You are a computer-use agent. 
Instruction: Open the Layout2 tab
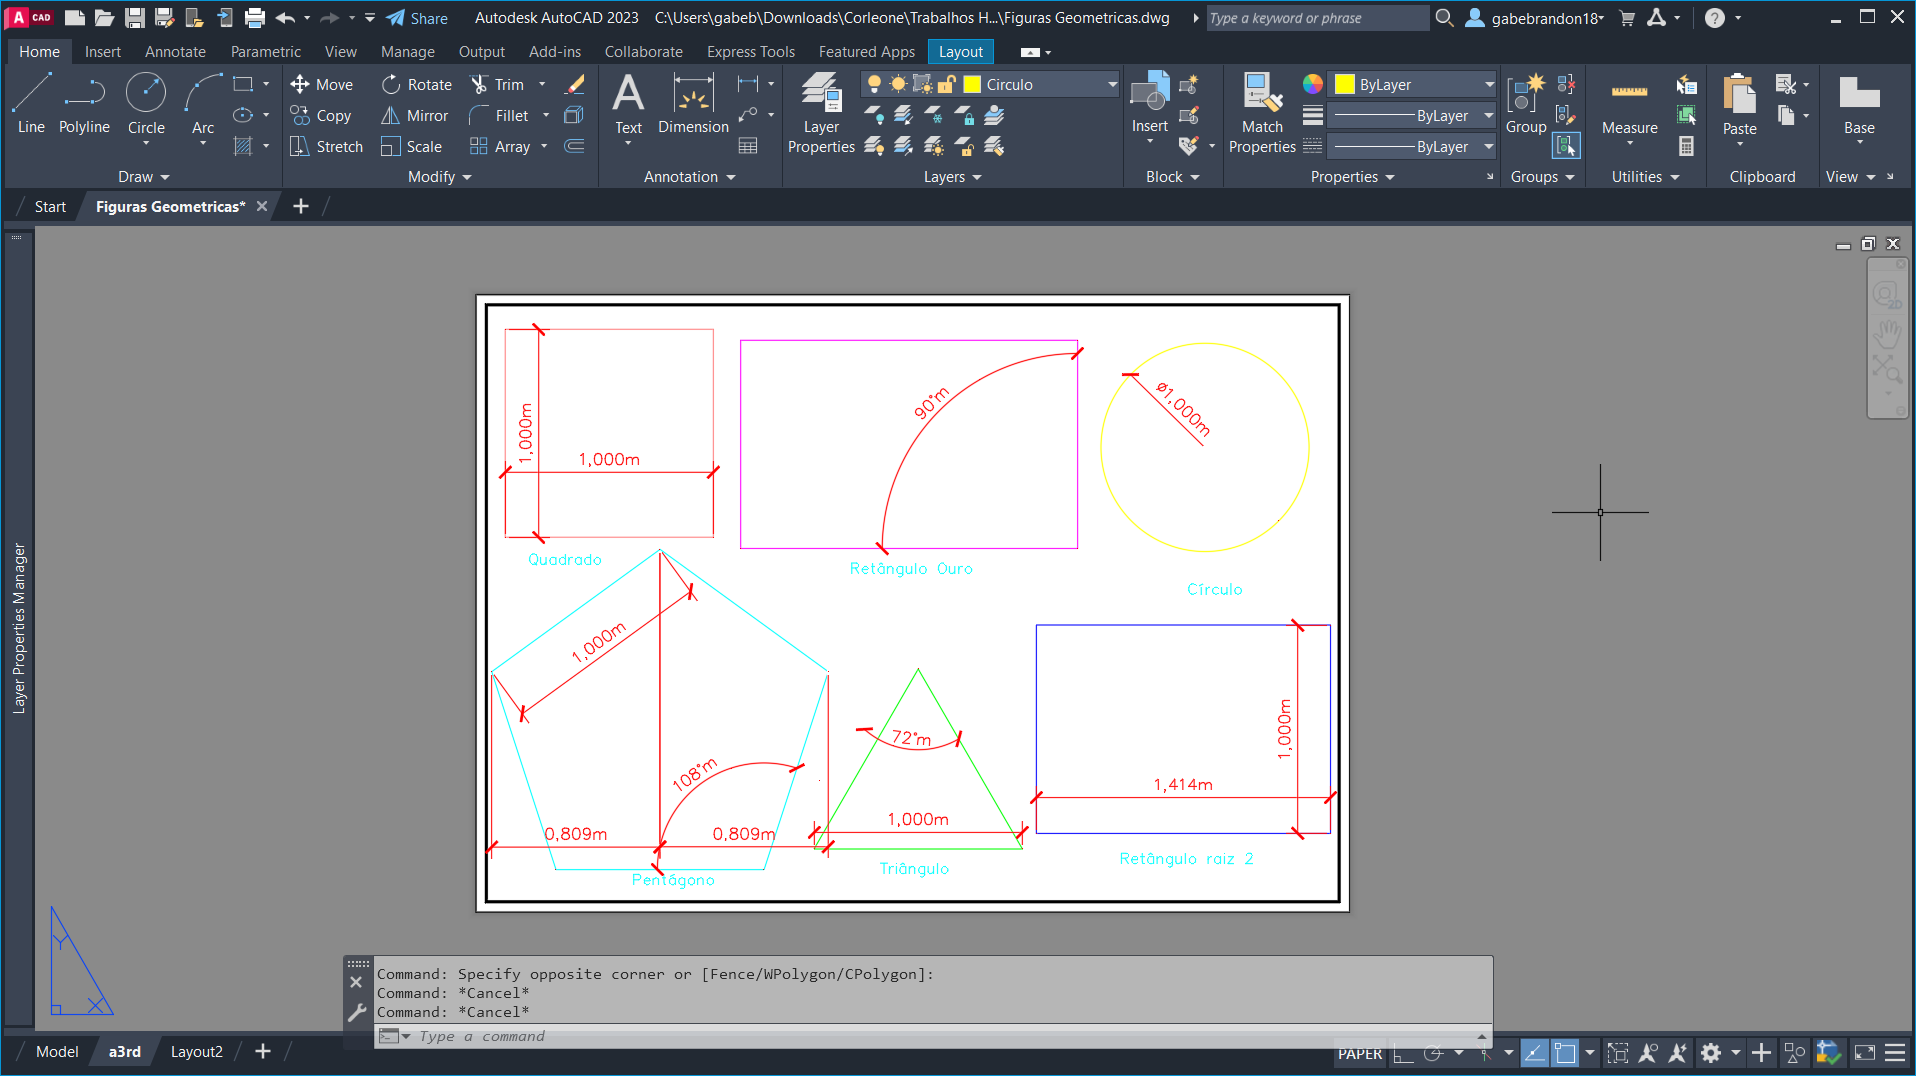(196, 1051)
